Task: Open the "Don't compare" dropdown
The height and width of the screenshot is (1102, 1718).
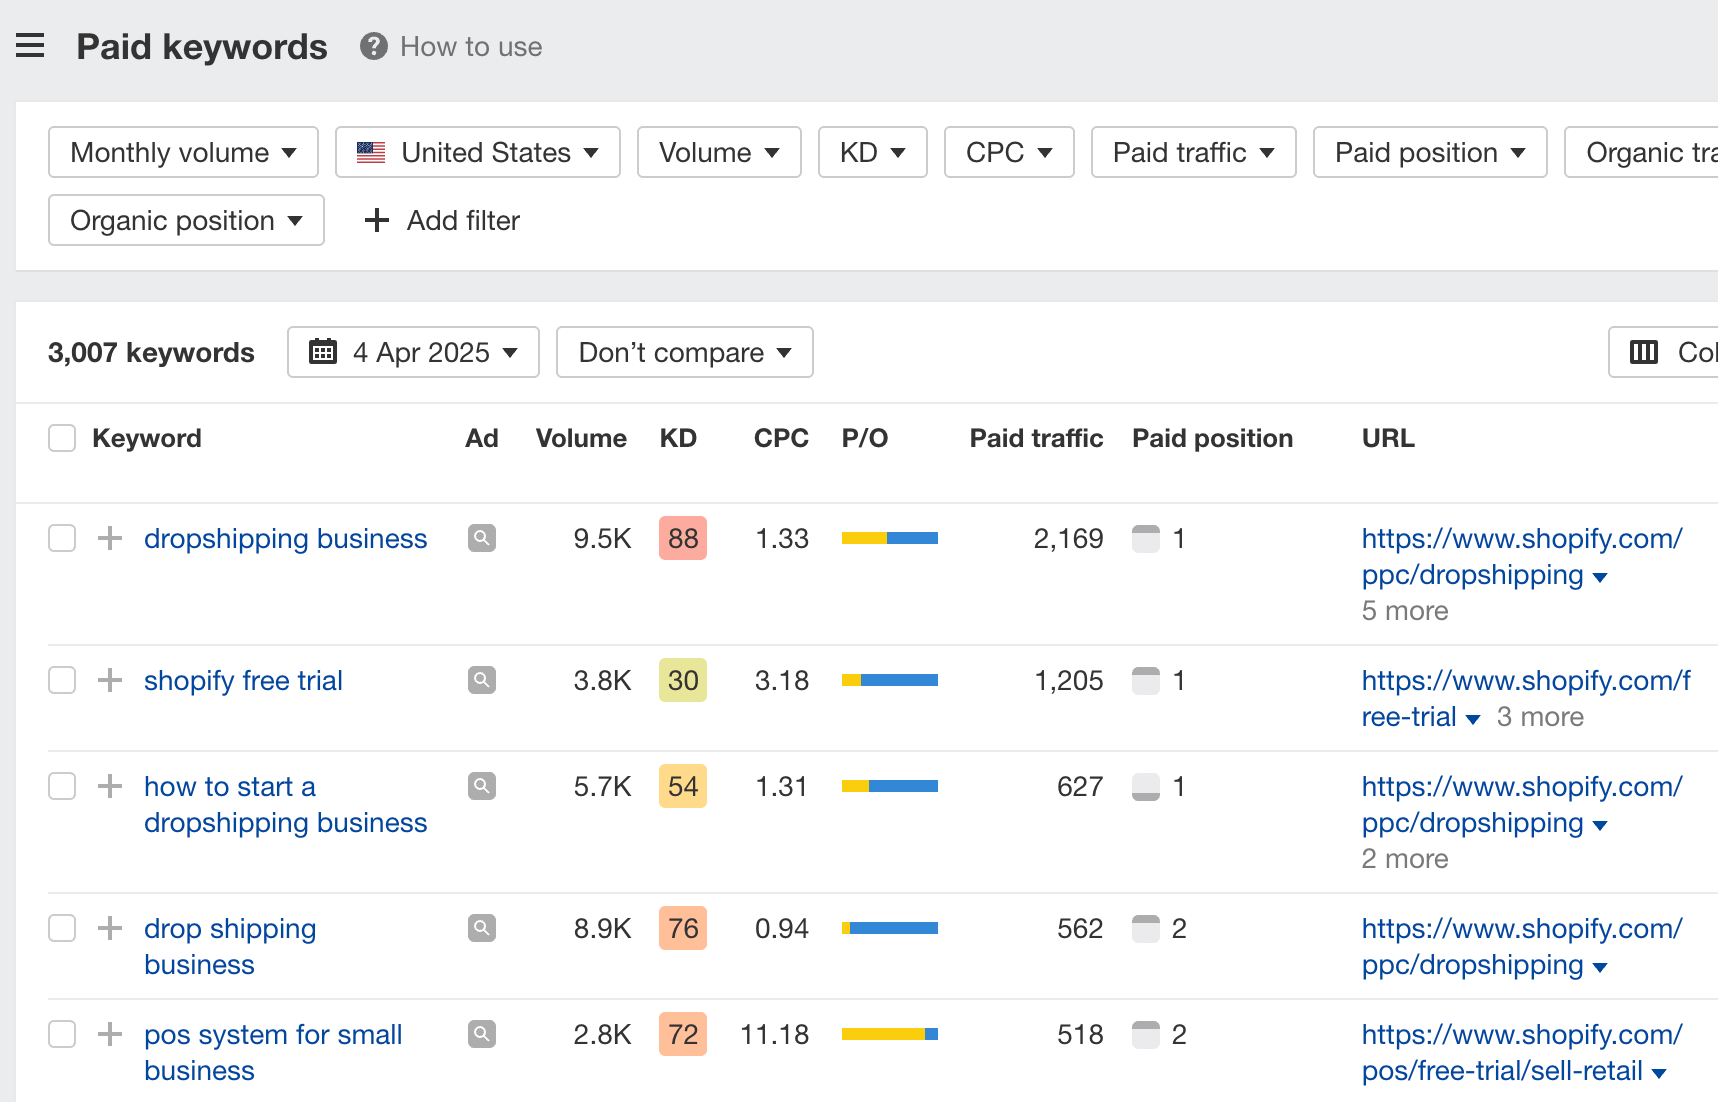Action: point(684,352)
